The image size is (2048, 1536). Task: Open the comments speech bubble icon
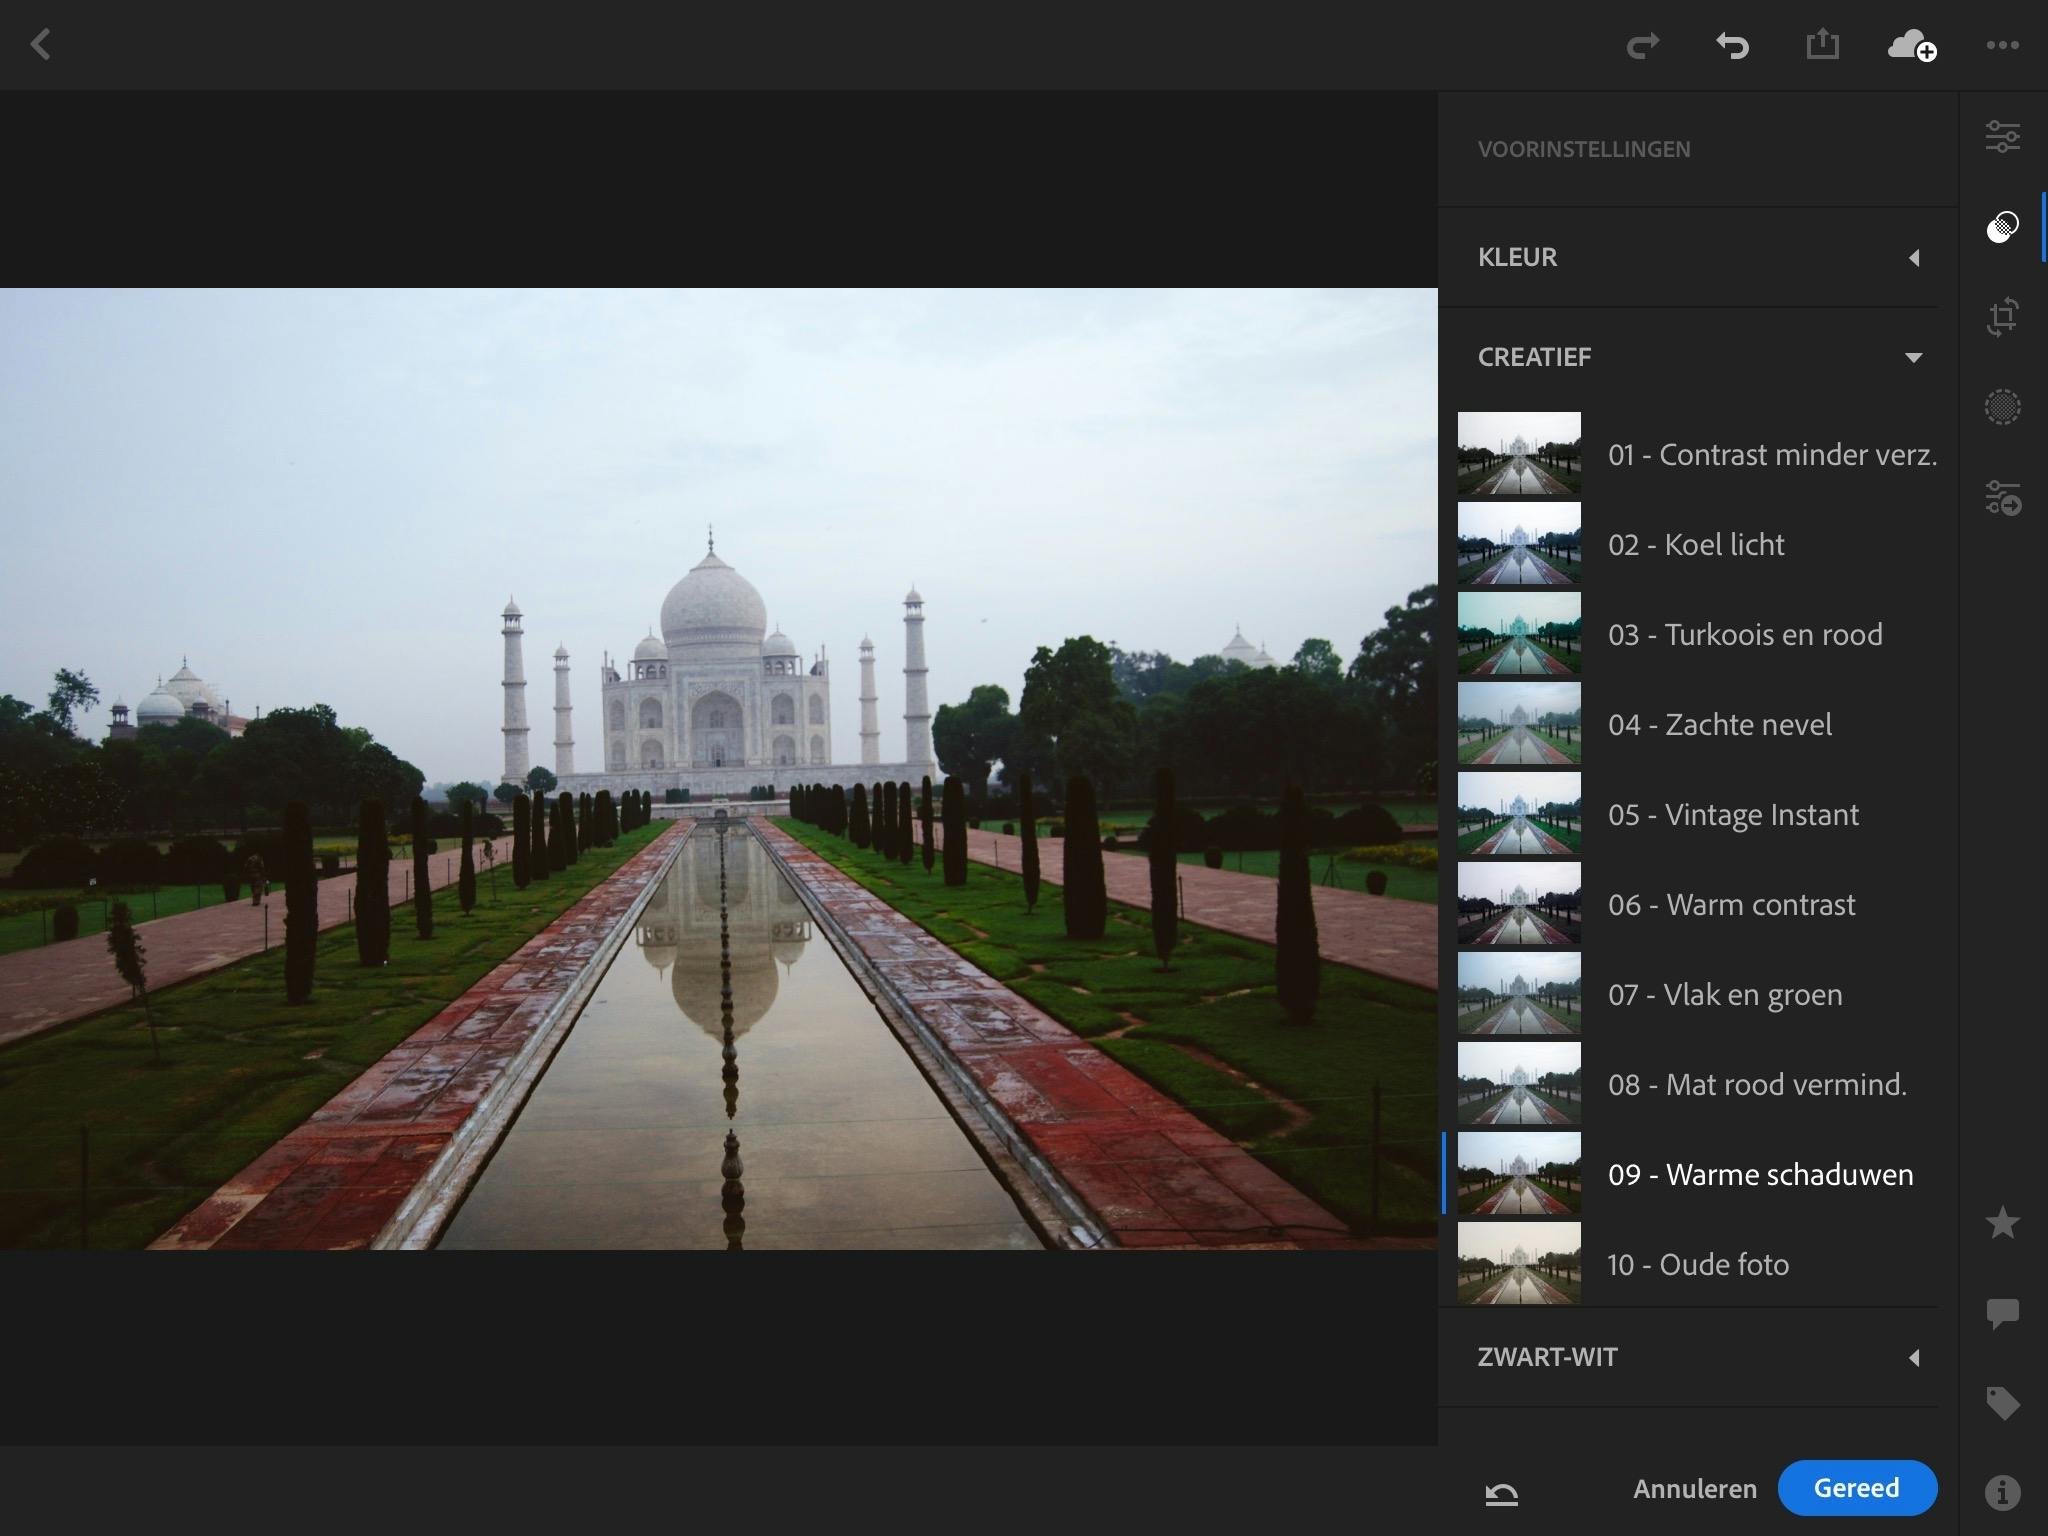pyautogui.click(x=2002, y=1313)
